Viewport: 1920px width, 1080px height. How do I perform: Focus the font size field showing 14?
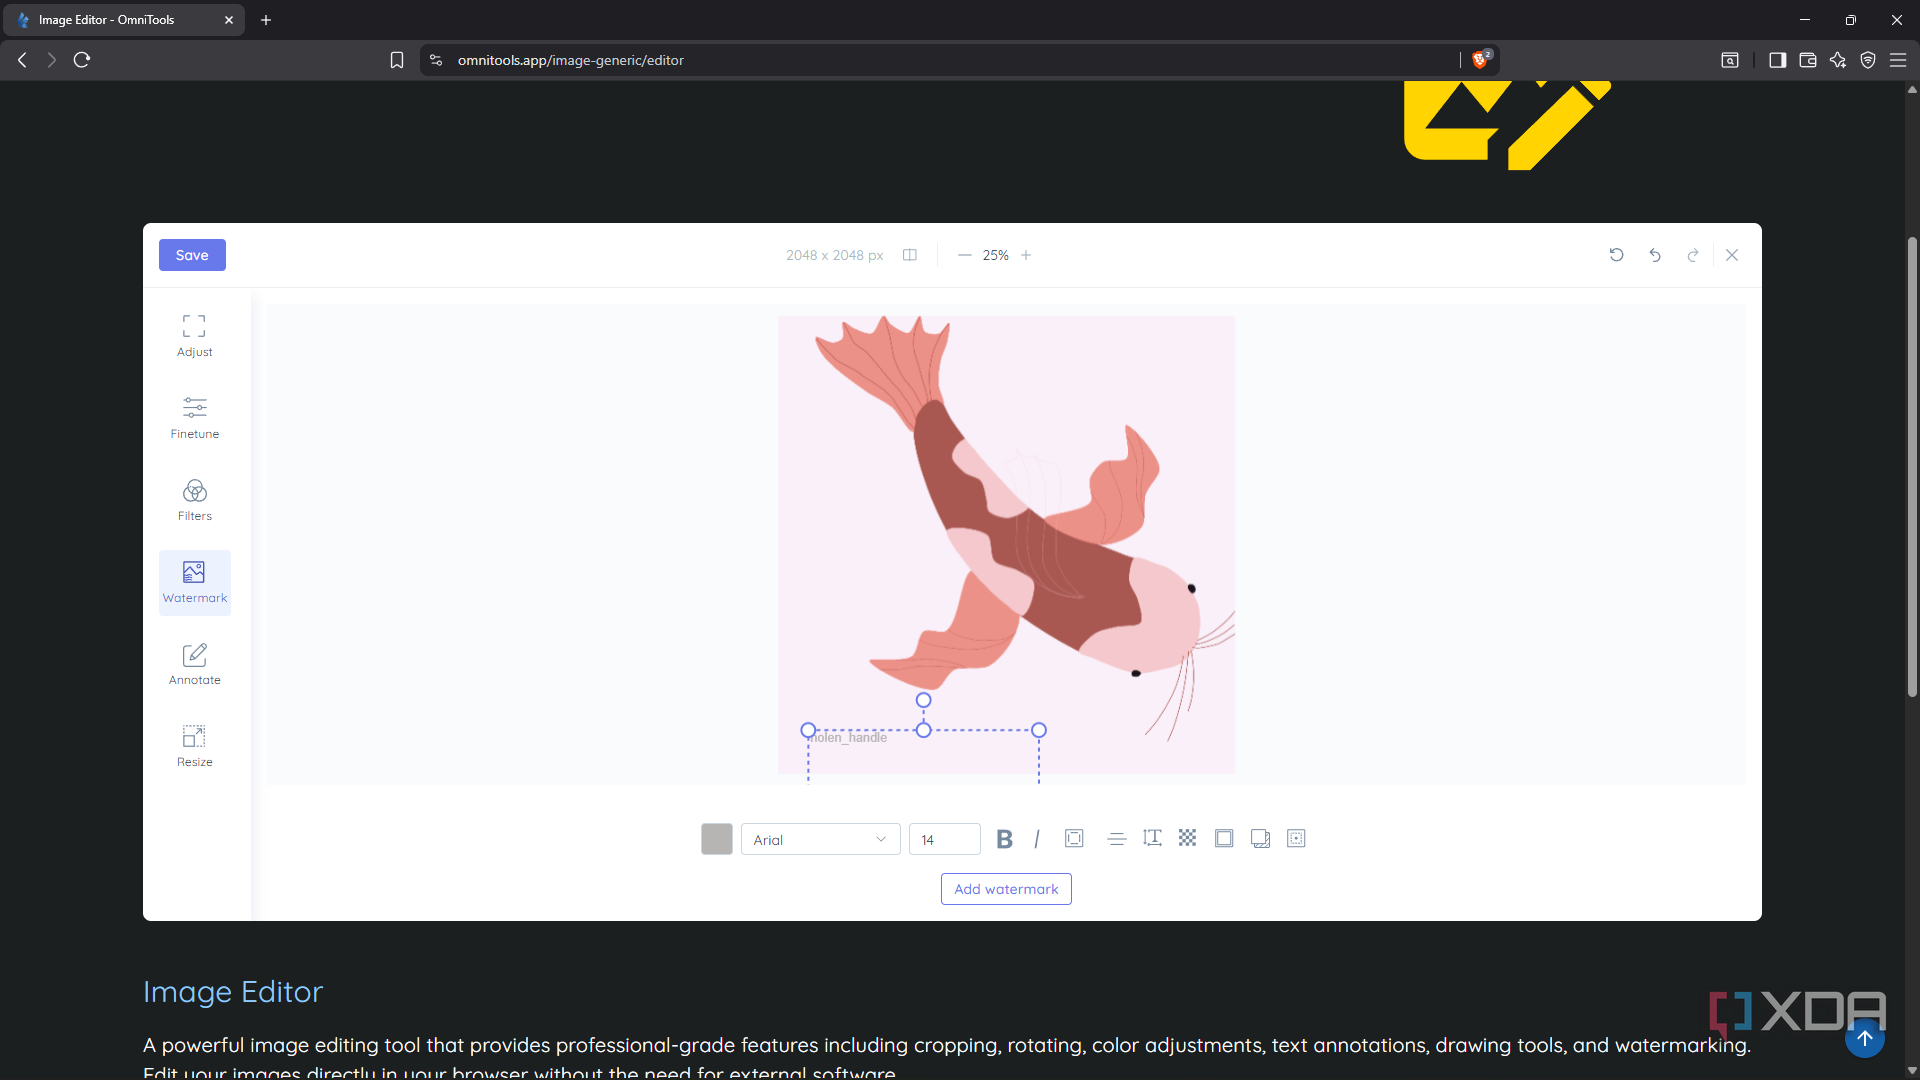(x=944, y=839)
